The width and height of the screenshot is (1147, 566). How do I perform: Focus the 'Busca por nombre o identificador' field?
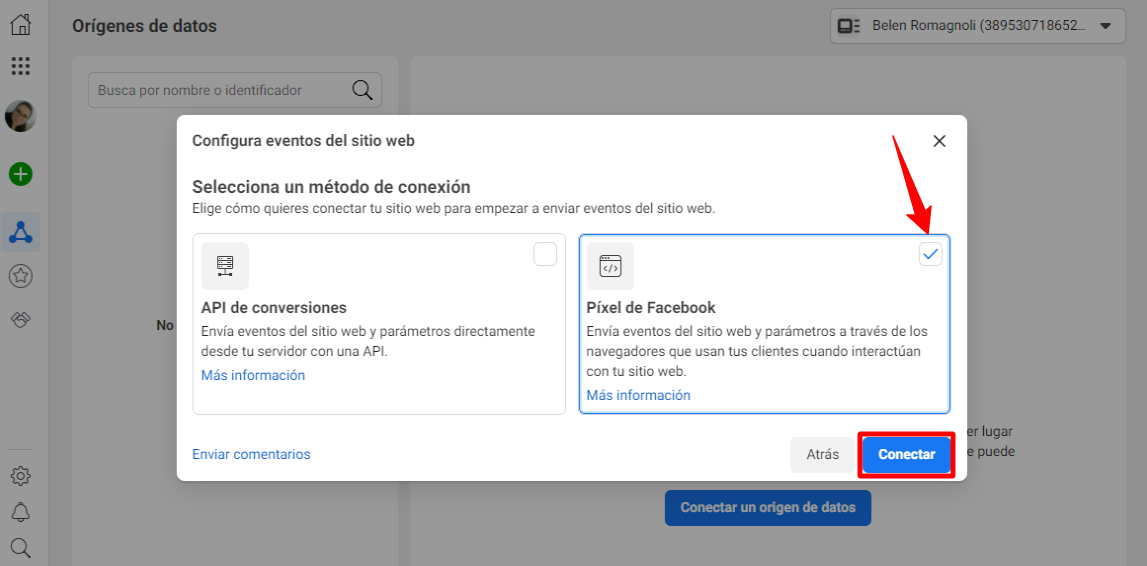(x=235, y=90)
